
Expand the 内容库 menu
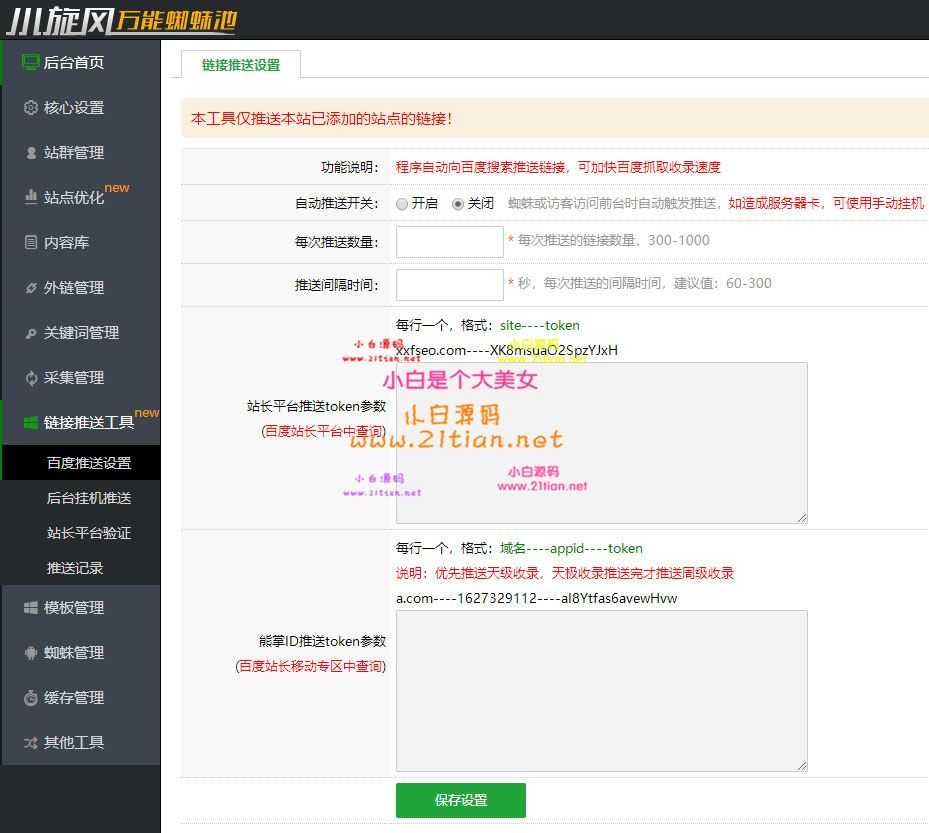coord(81,242)
